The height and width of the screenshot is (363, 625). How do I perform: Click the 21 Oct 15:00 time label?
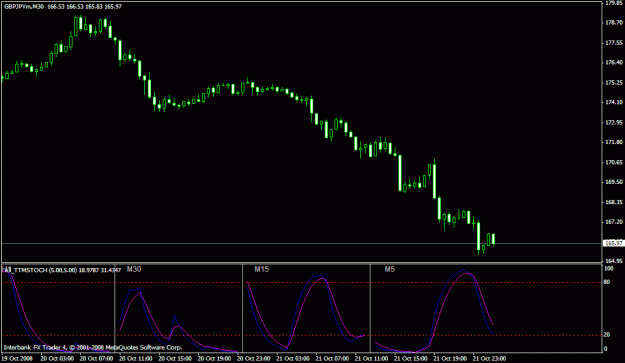coord(411,359)
